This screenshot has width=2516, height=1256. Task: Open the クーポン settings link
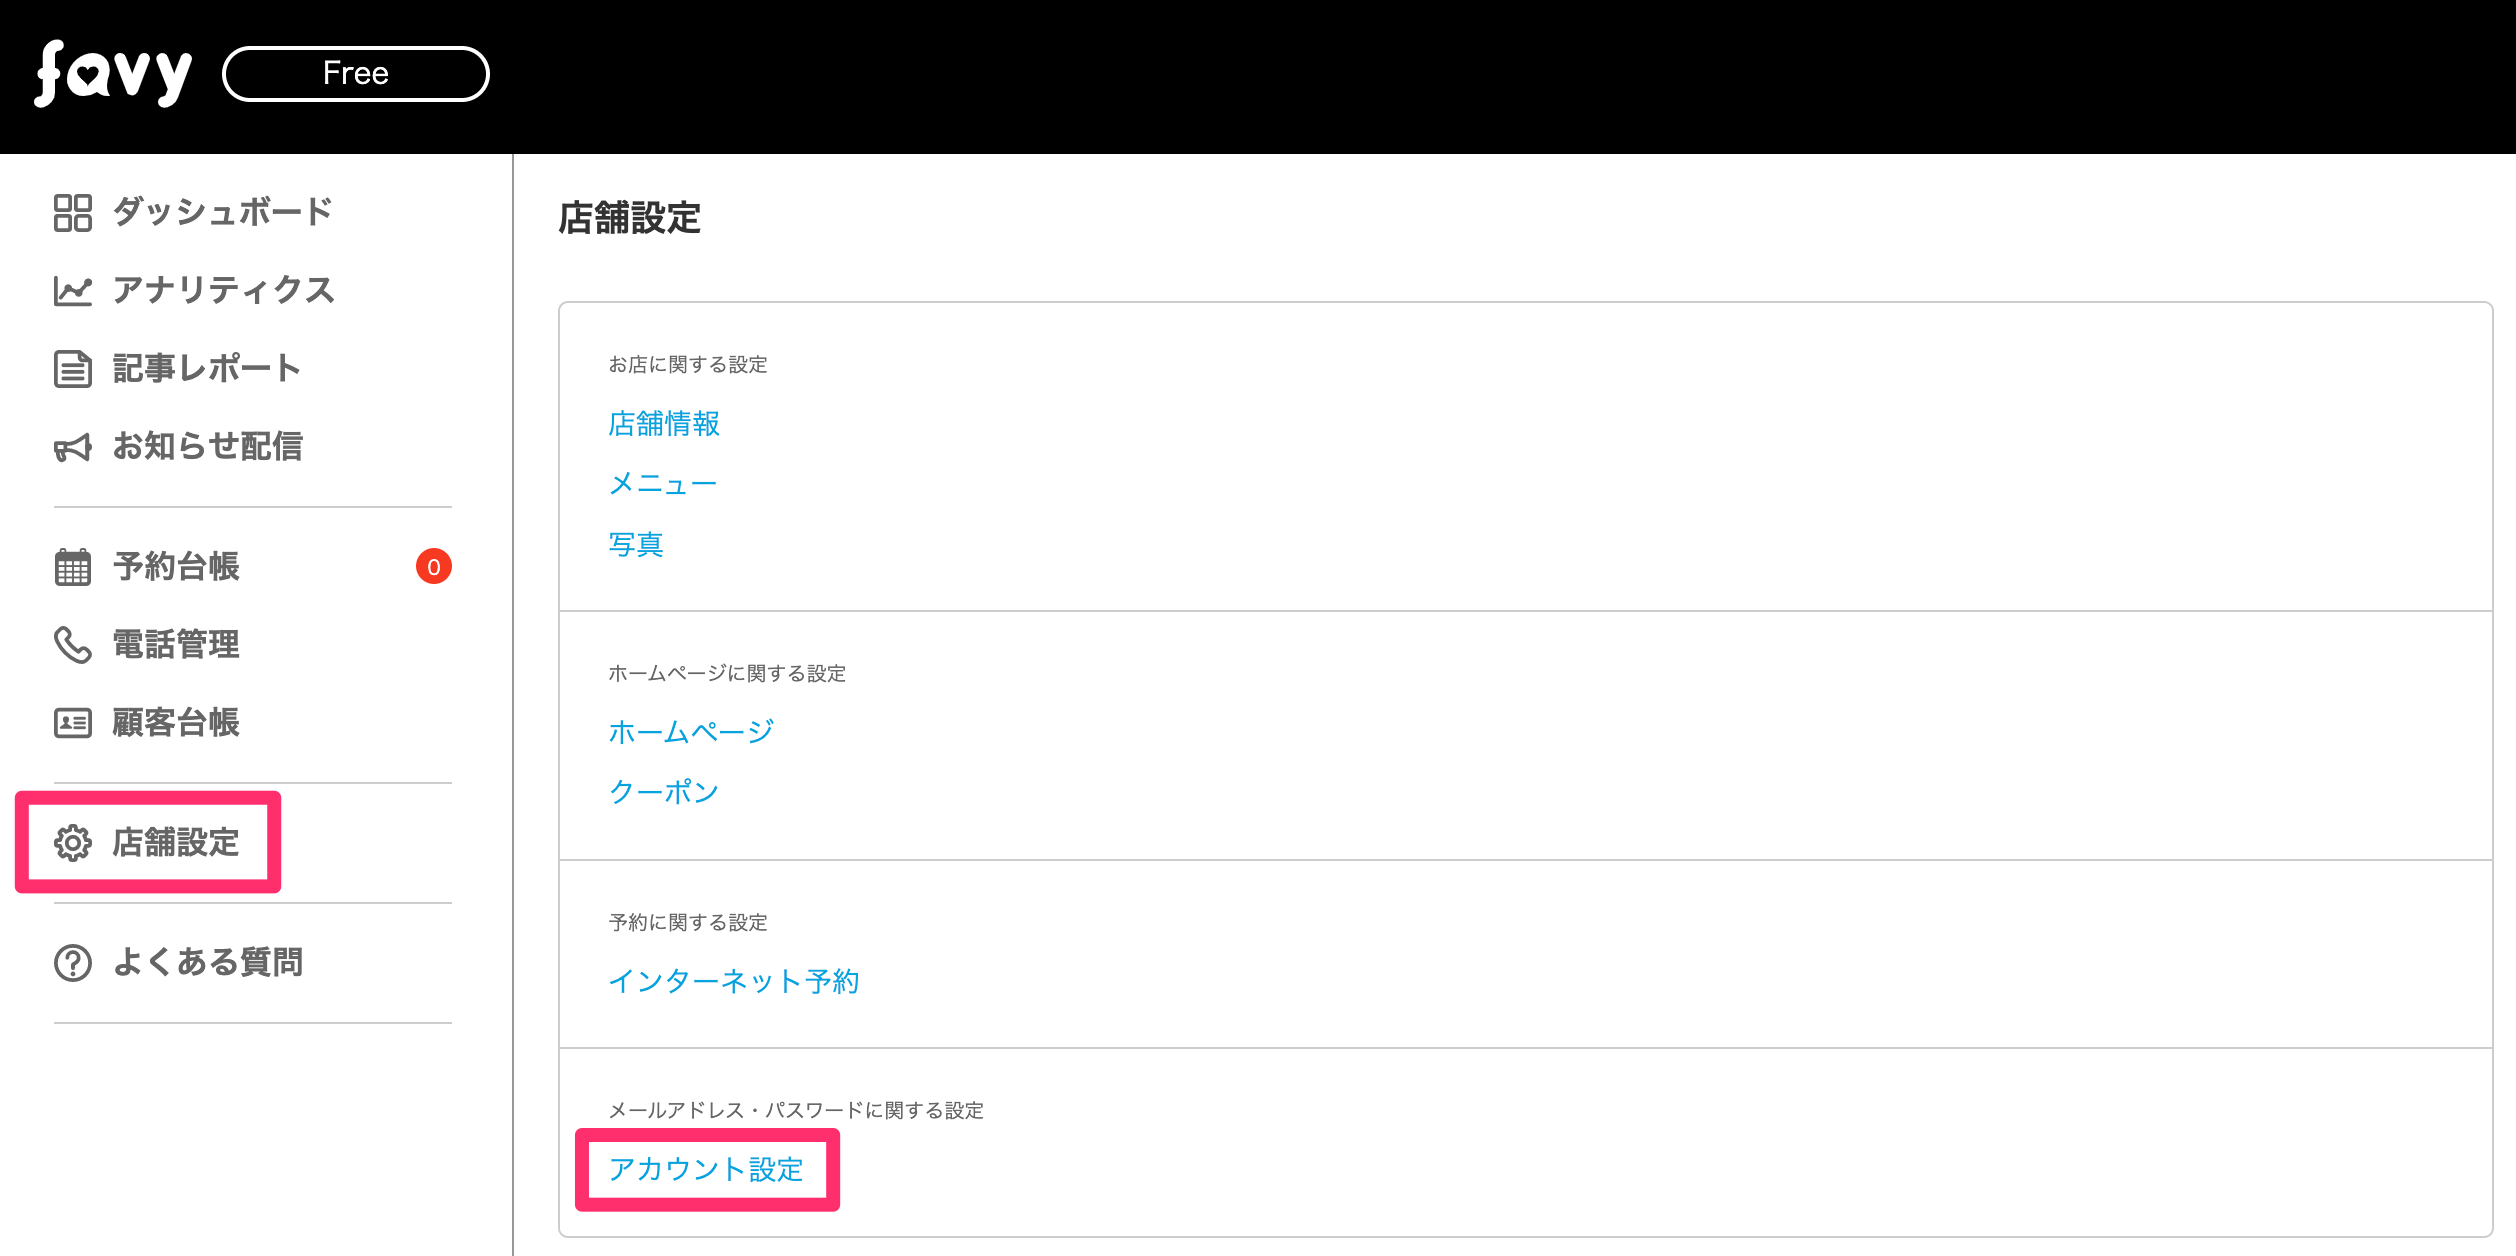pos(664,792)
